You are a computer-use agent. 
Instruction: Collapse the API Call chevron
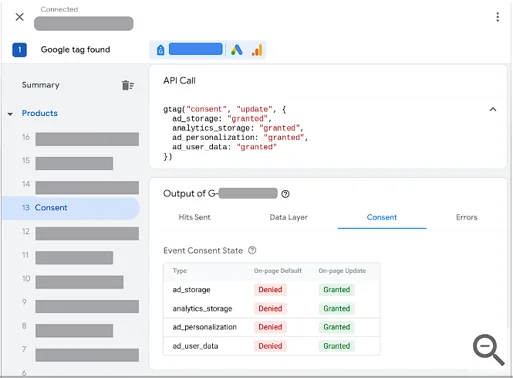click(493, 109)
